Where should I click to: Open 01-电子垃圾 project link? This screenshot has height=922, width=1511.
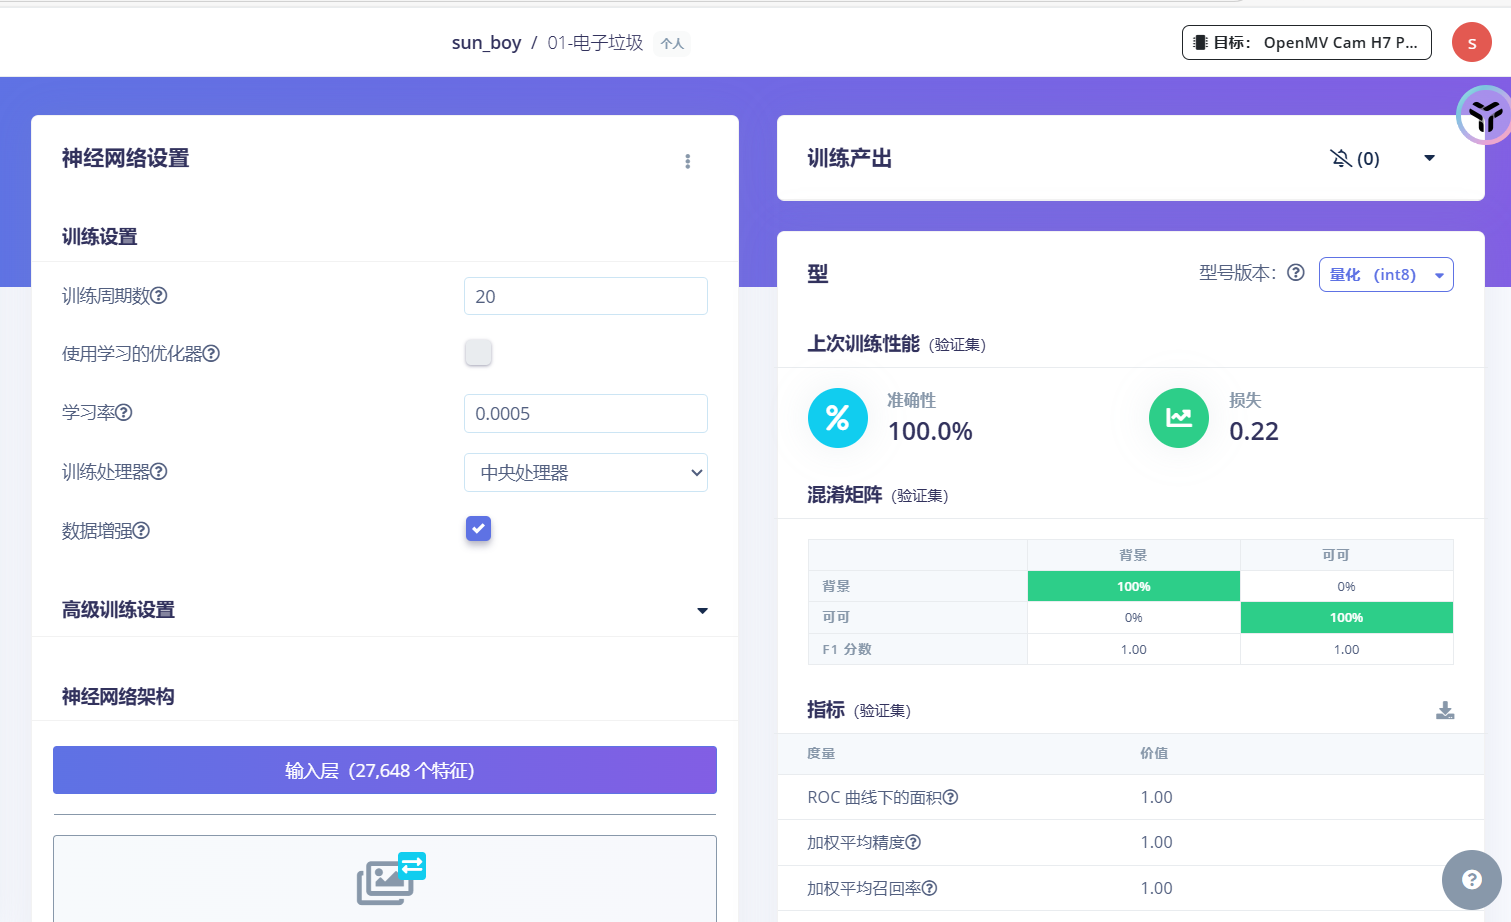pos(595,43)
